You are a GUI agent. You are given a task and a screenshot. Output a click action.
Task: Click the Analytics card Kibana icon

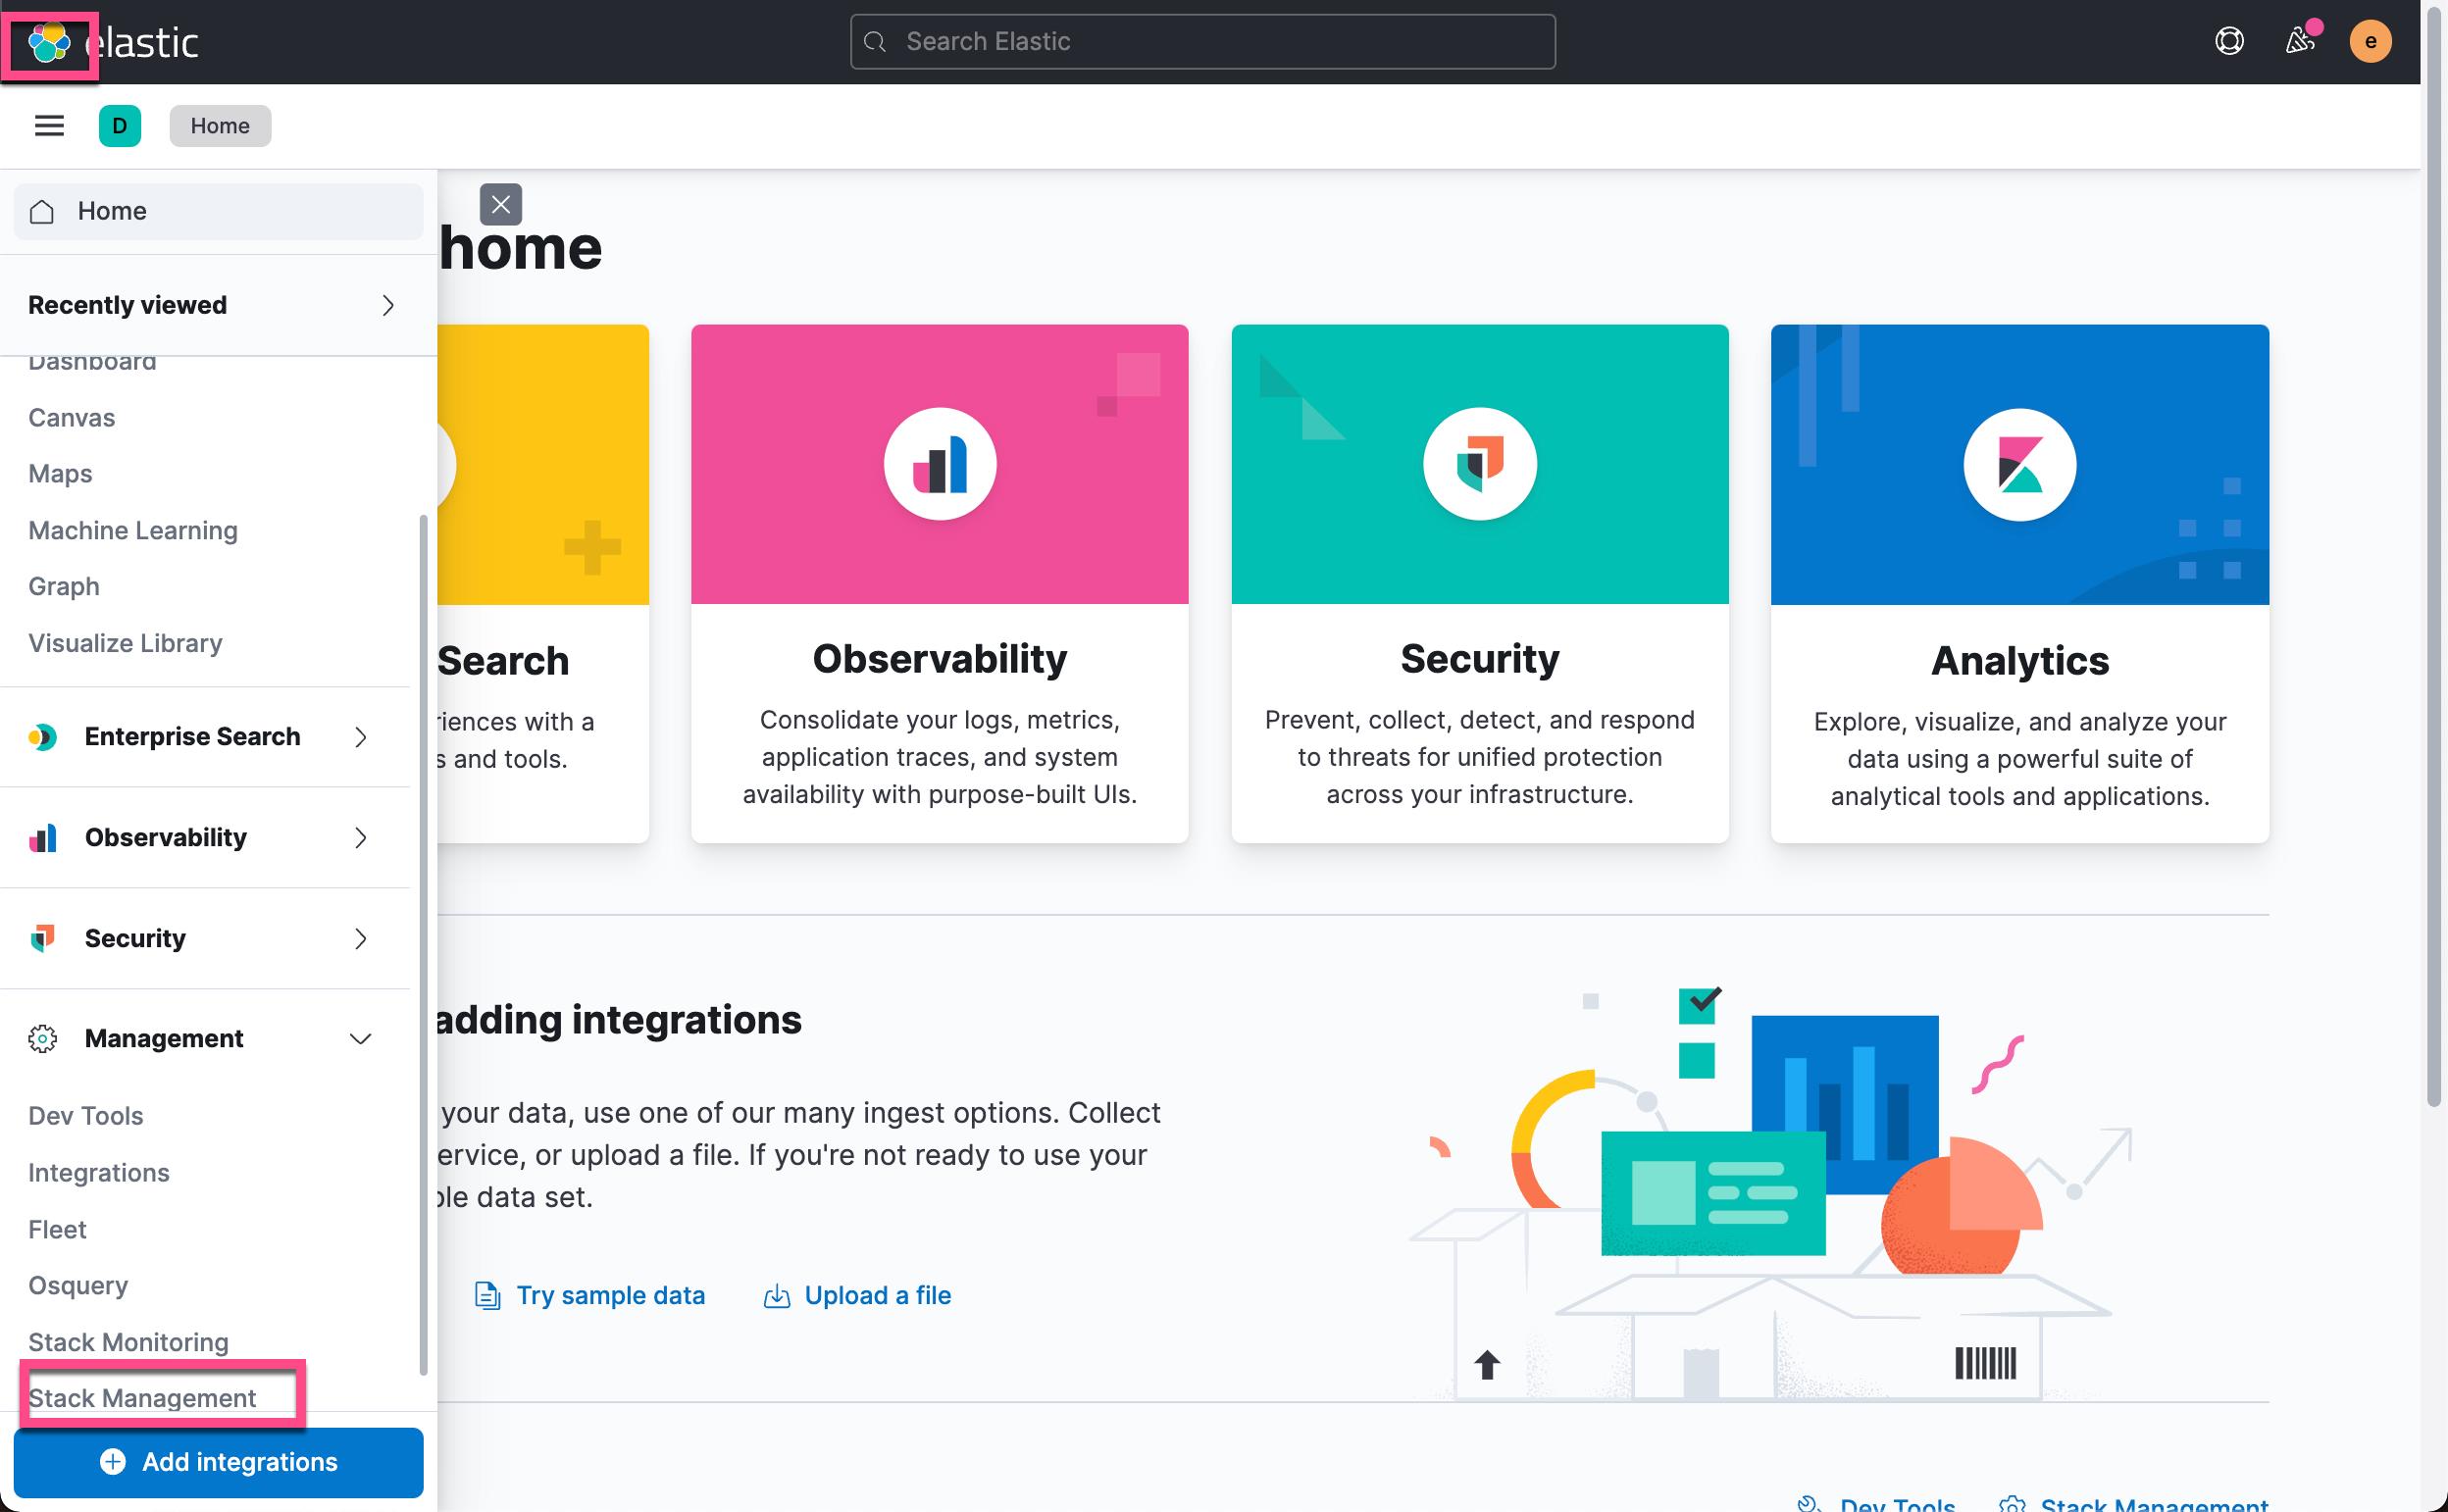click(2019, 464)
